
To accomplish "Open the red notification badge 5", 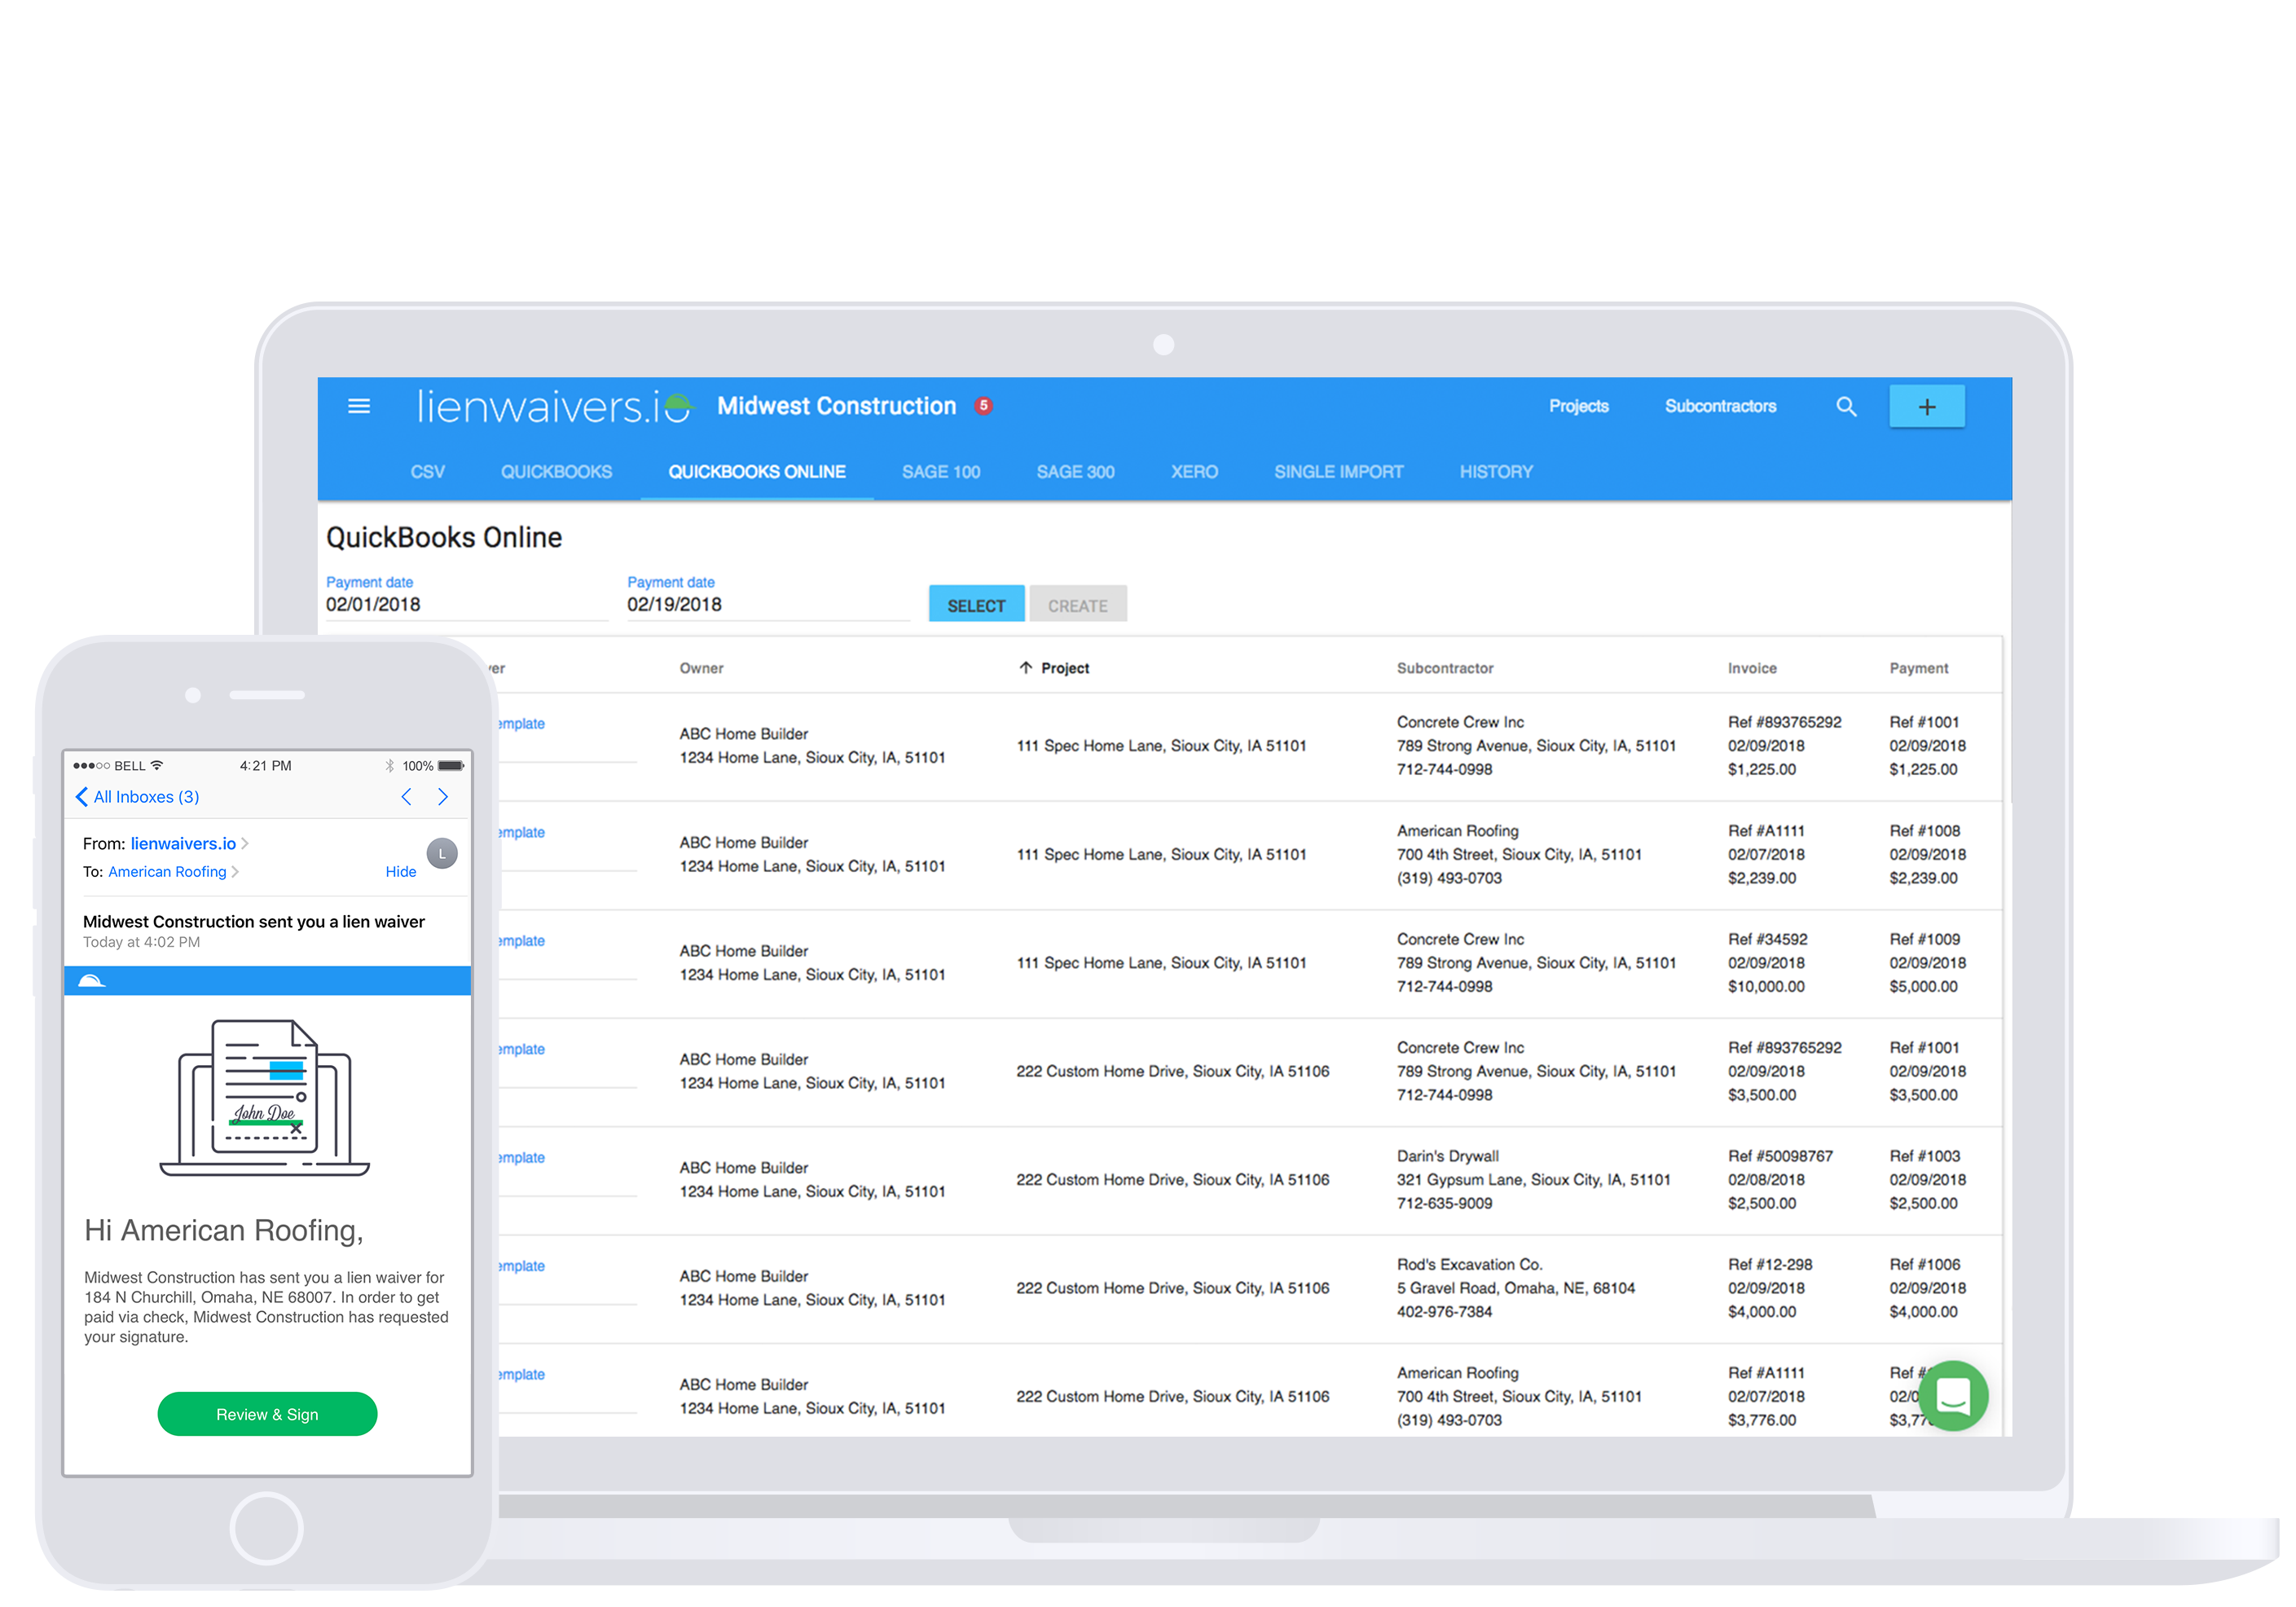I will (984, 406).
